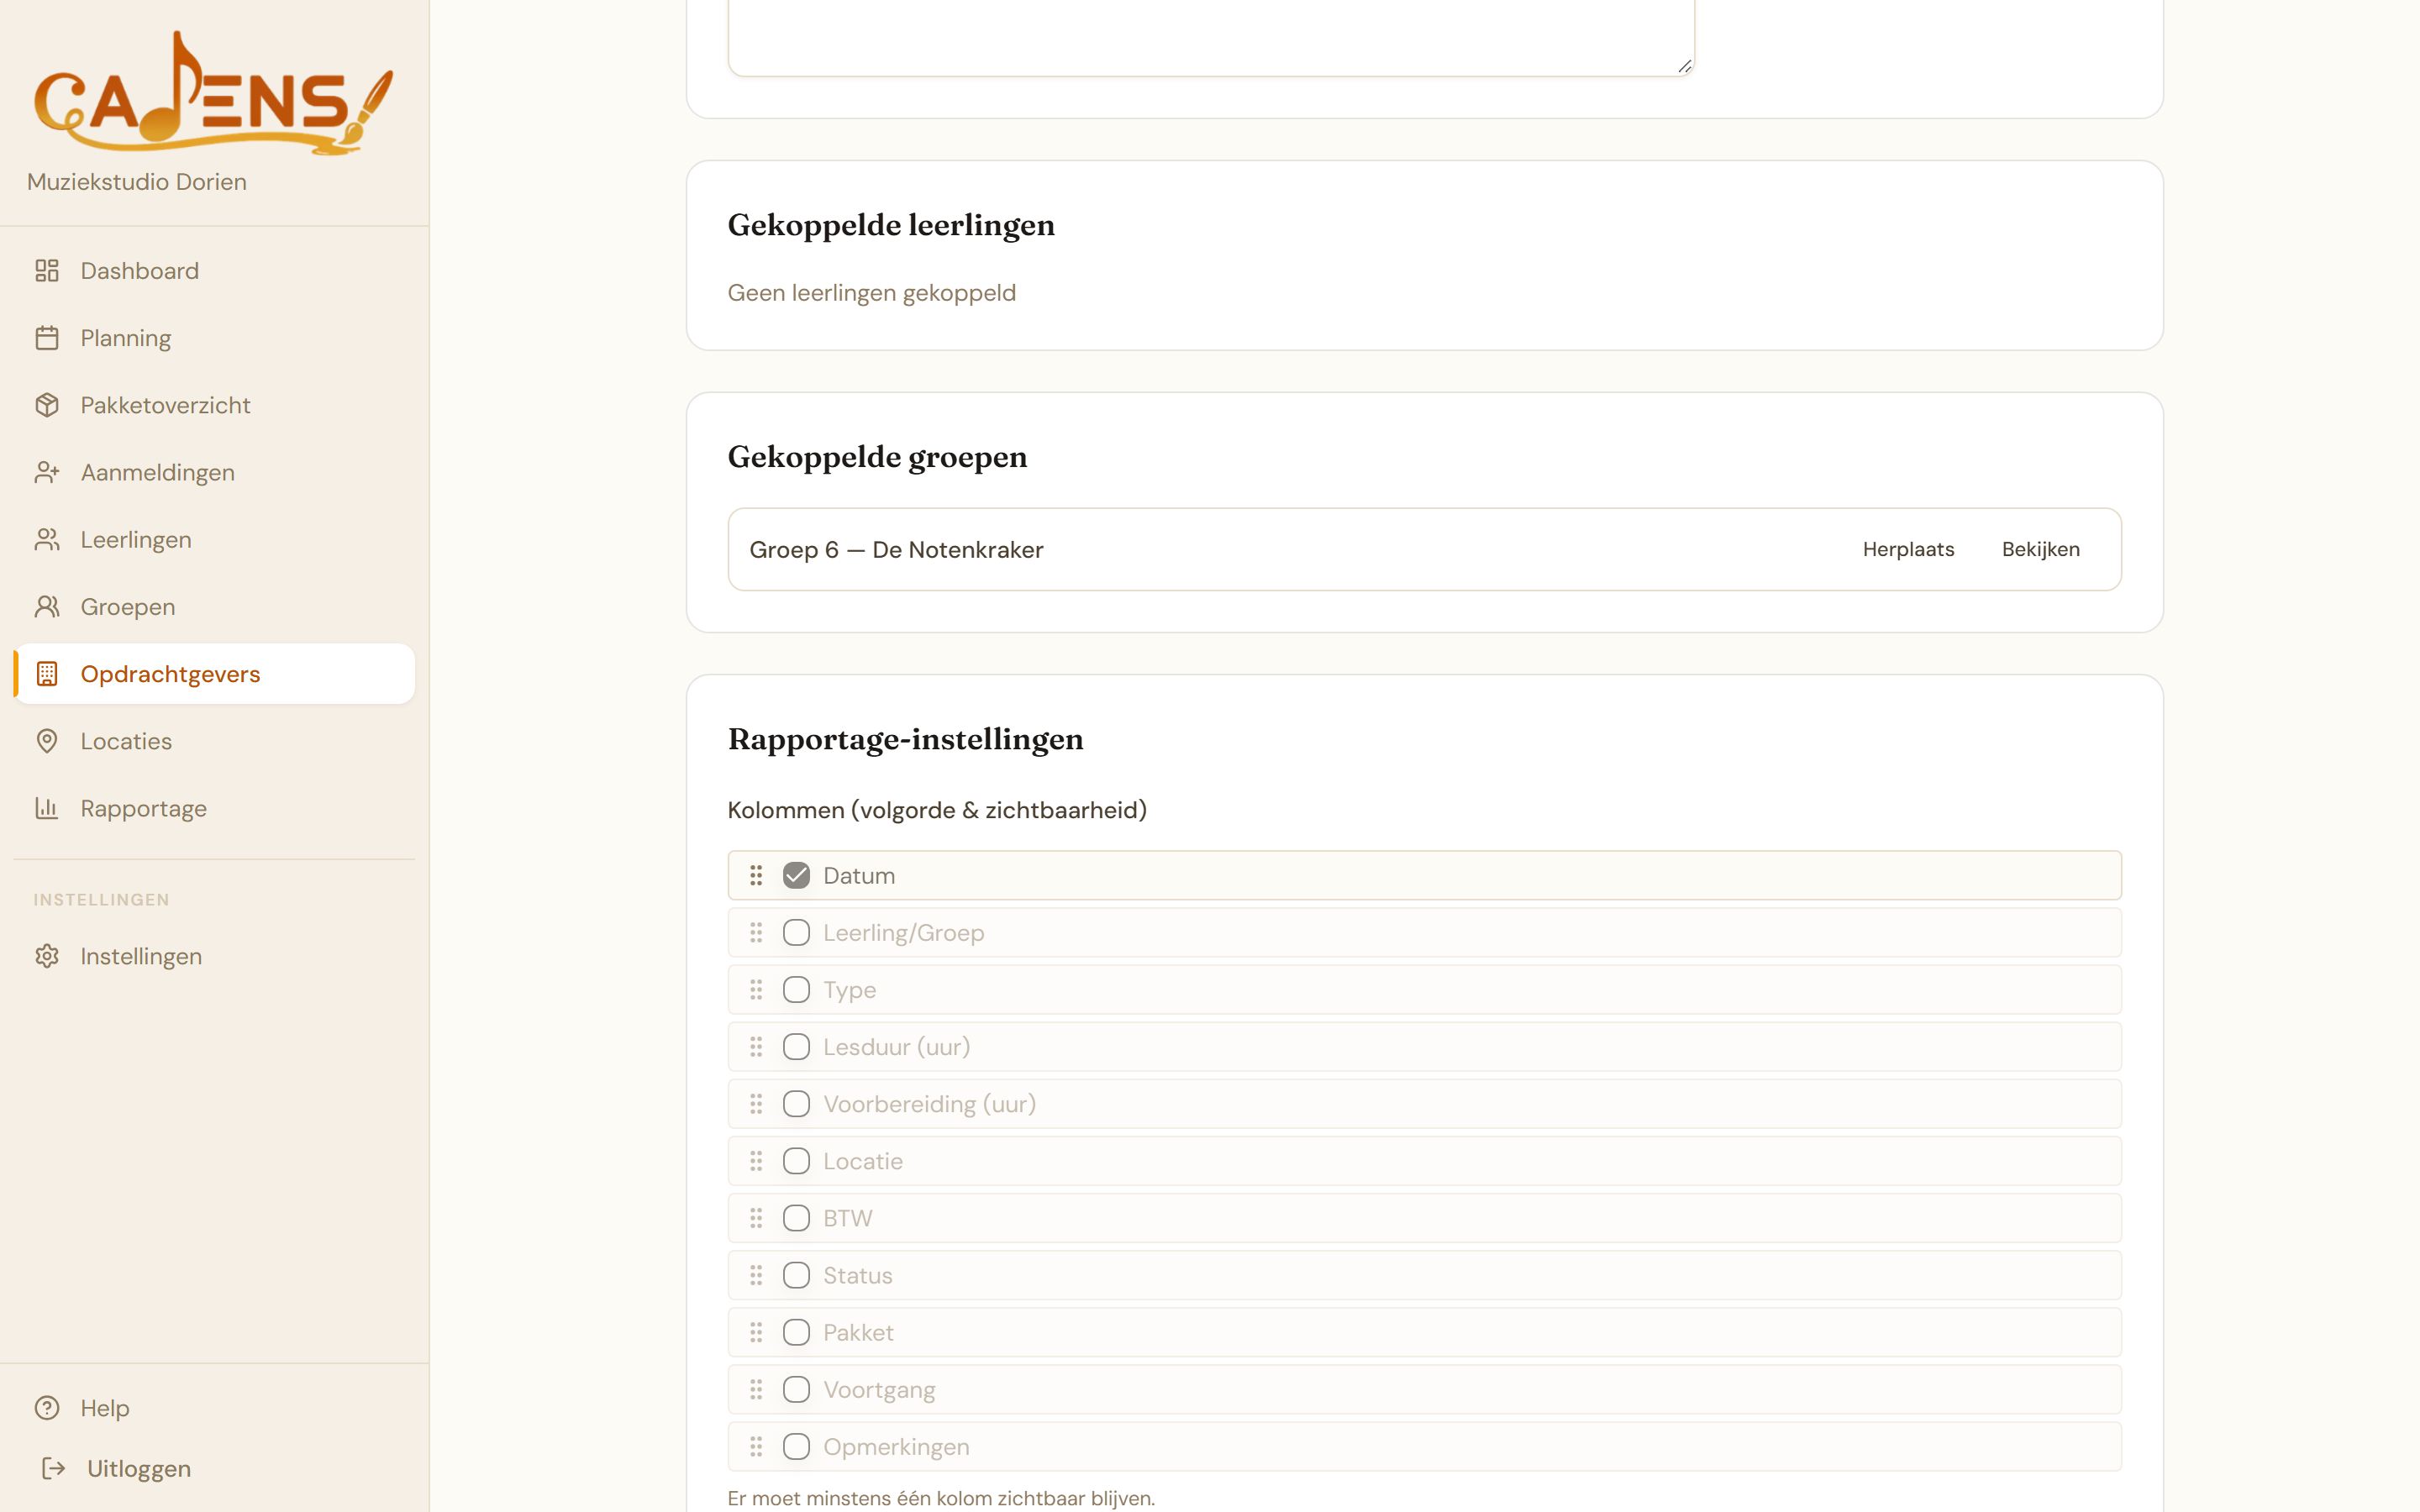
Task: Click Herplaats for Groep 6
Action: point(1908,549)
